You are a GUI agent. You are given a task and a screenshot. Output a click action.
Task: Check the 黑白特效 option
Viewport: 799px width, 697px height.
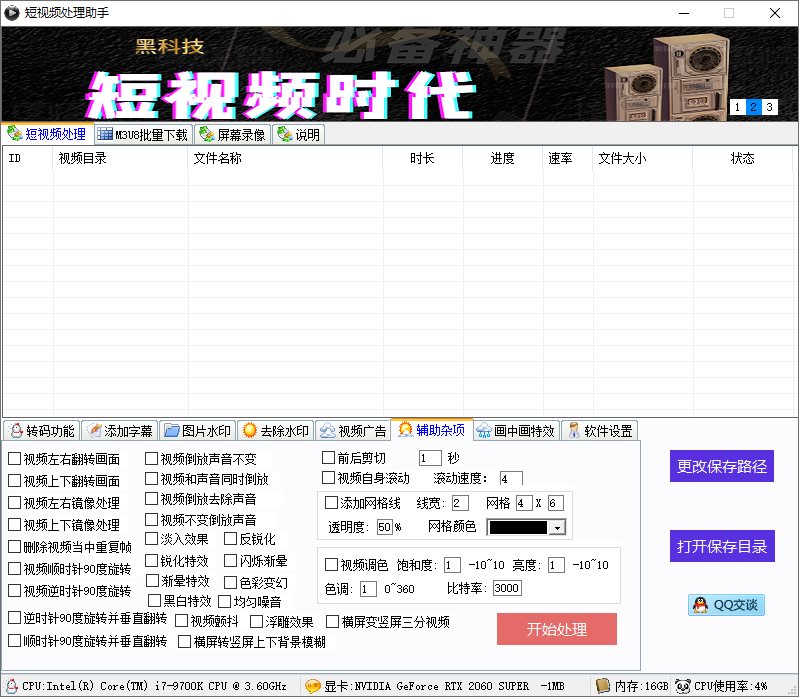(154, 601)
